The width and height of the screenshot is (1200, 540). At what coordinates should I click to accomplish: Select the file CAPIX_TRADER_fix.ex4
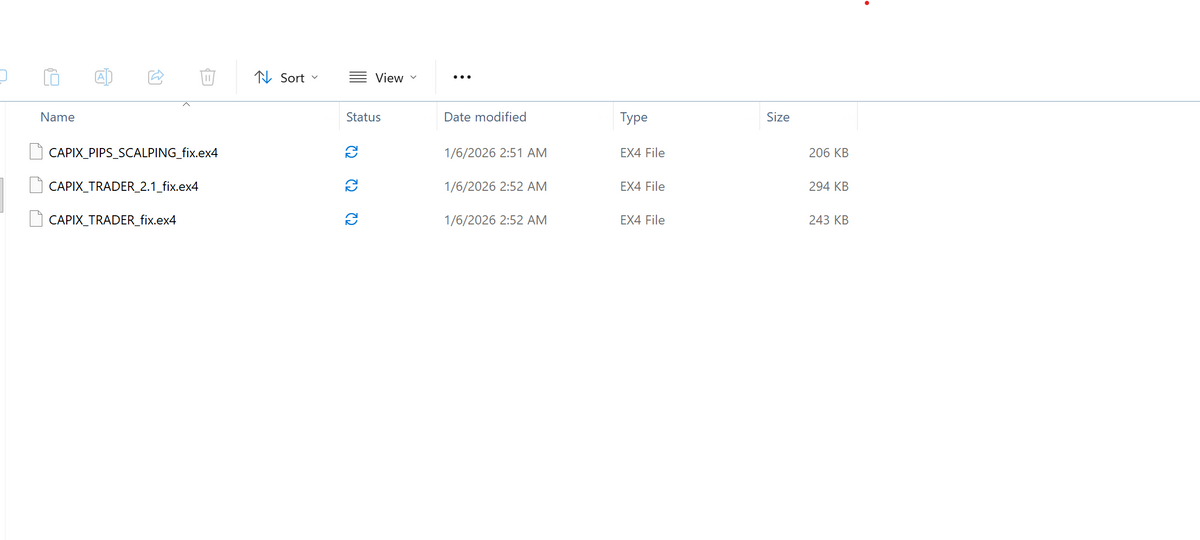[x=112, y=219]
